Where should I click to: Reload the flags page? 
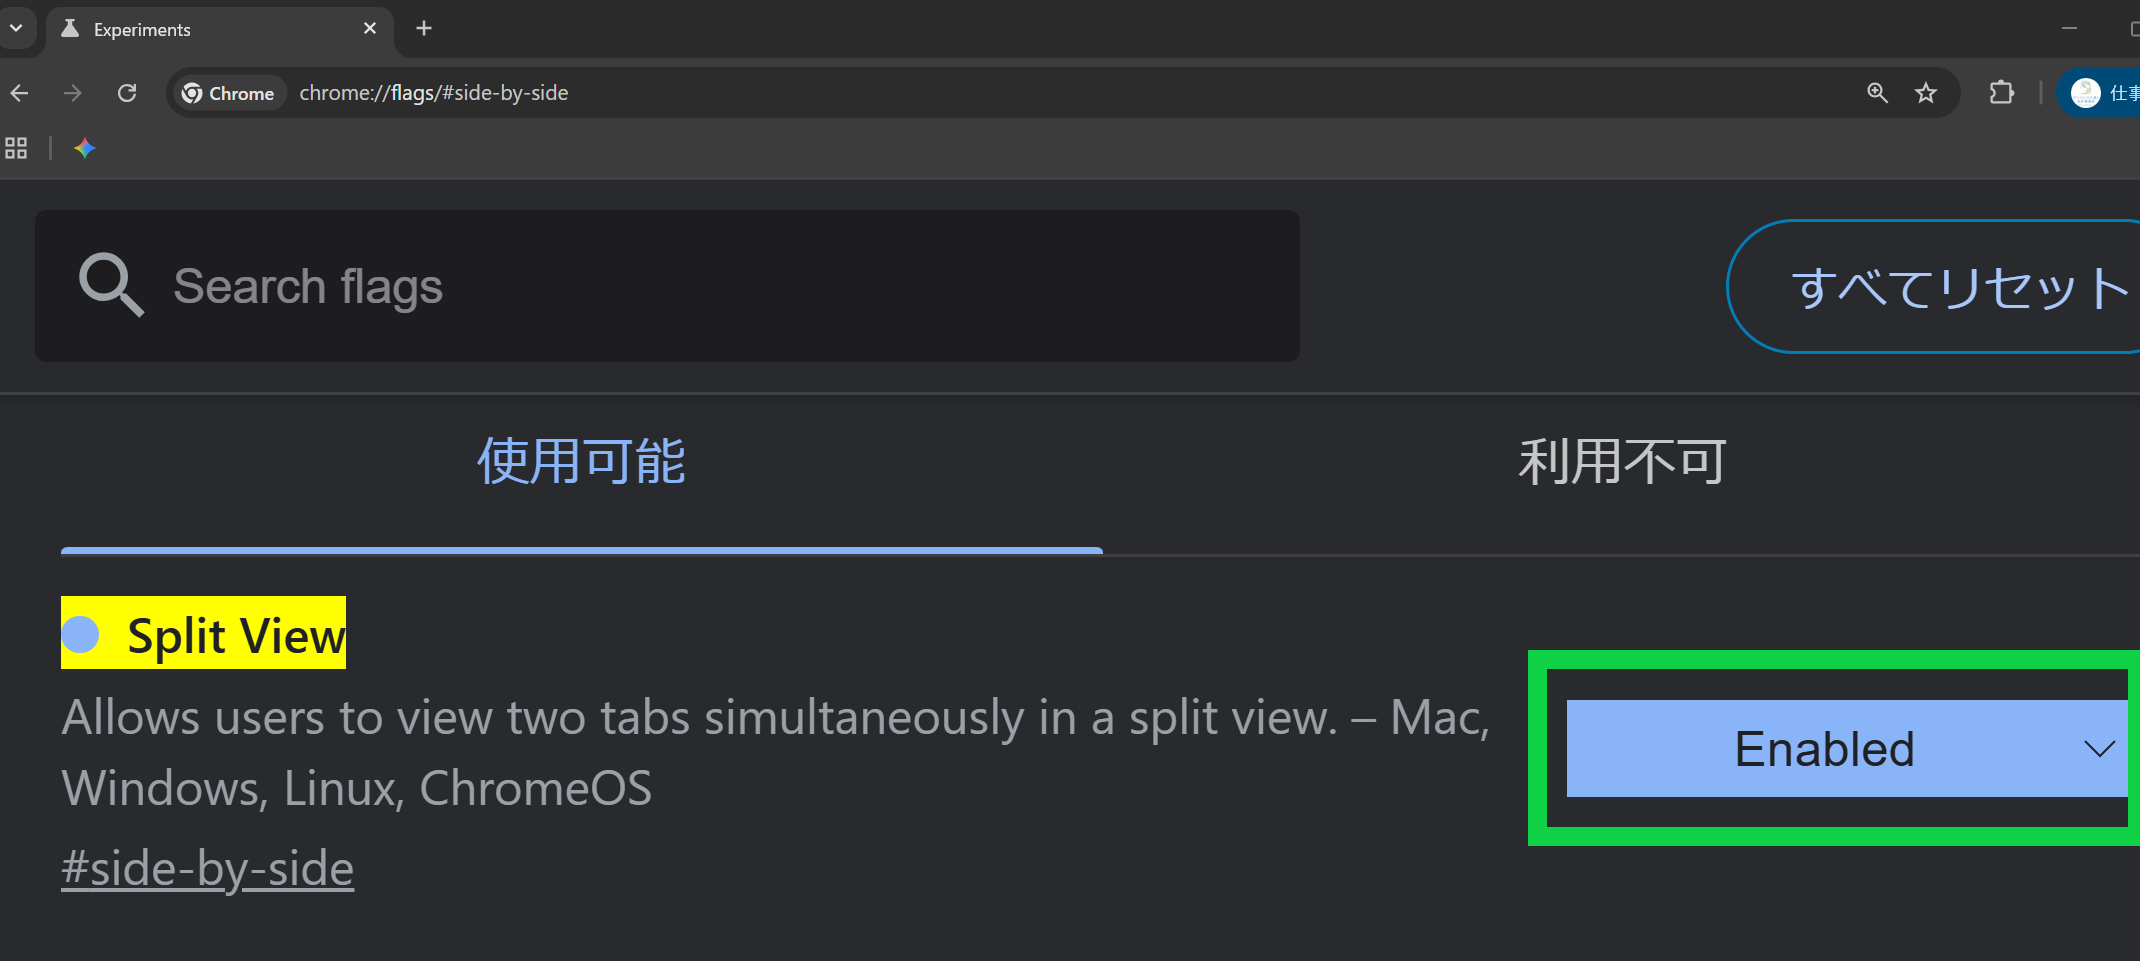pos(127,93)
